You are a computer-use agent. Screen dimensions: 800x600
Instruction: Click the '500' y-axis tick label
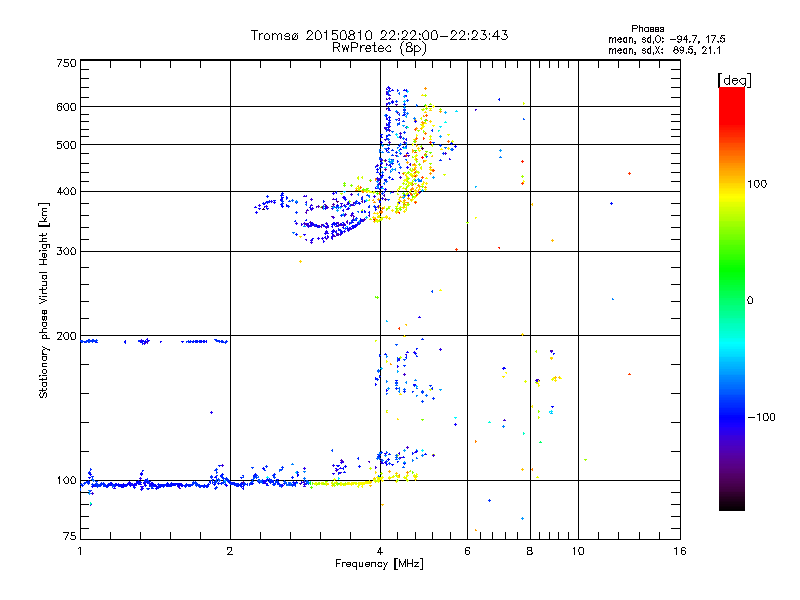click(66, 145)
